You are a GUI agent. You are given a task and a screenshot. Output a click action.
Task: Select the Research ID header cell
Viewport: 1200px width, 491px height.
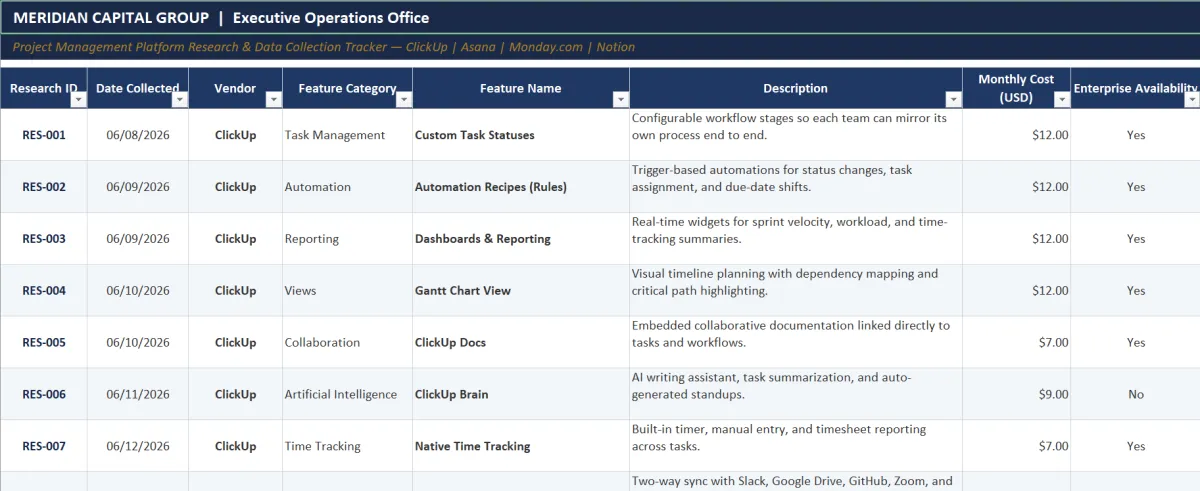coord(44,88)
